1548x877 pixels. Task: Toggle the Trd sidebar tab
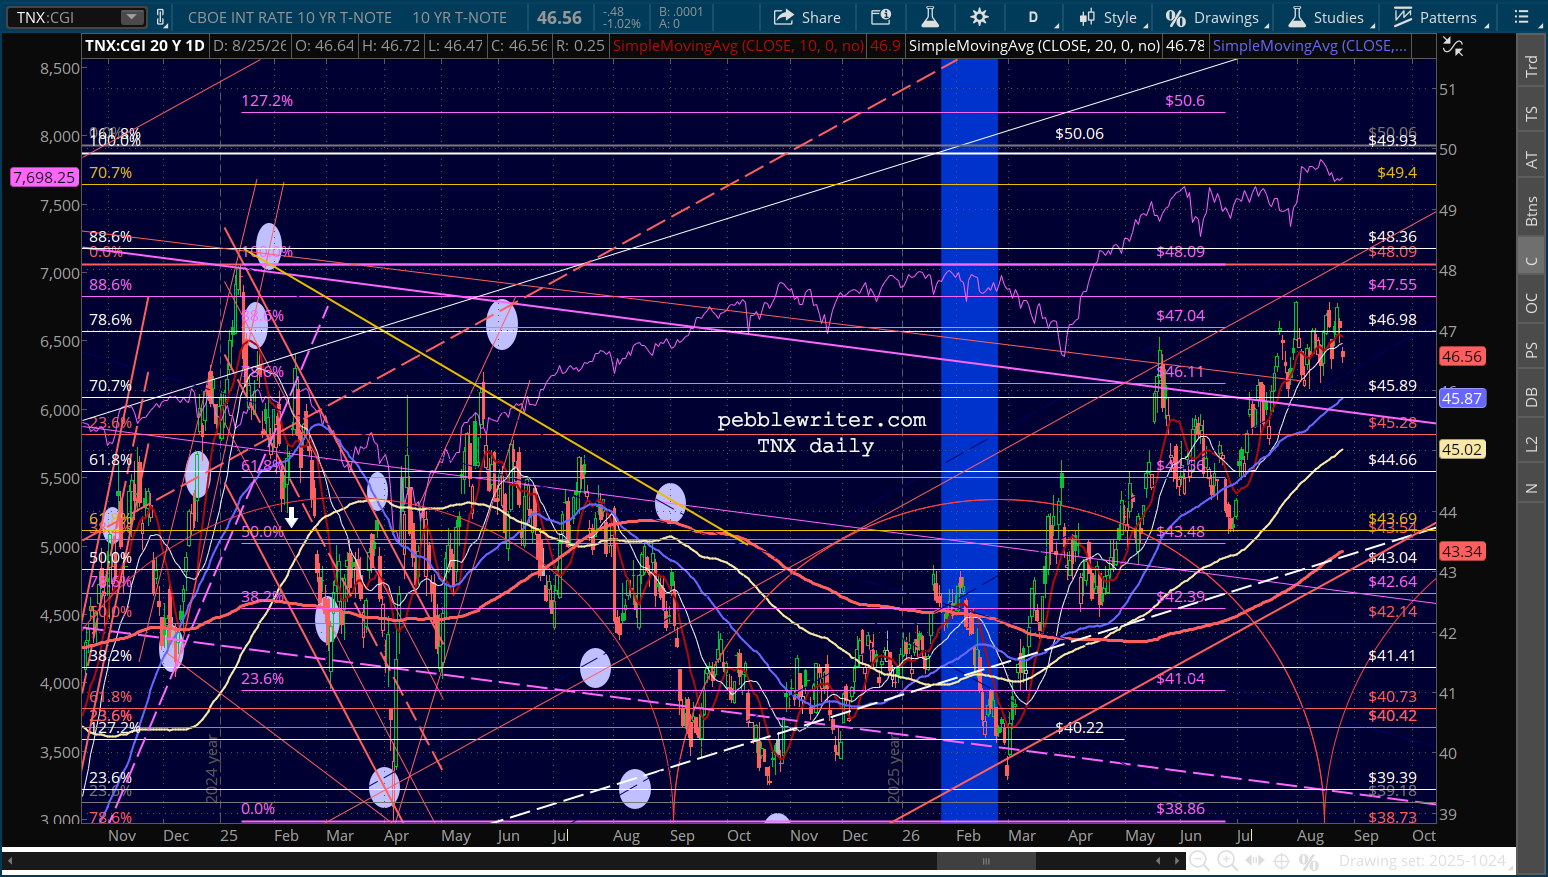click(1531, 67)
